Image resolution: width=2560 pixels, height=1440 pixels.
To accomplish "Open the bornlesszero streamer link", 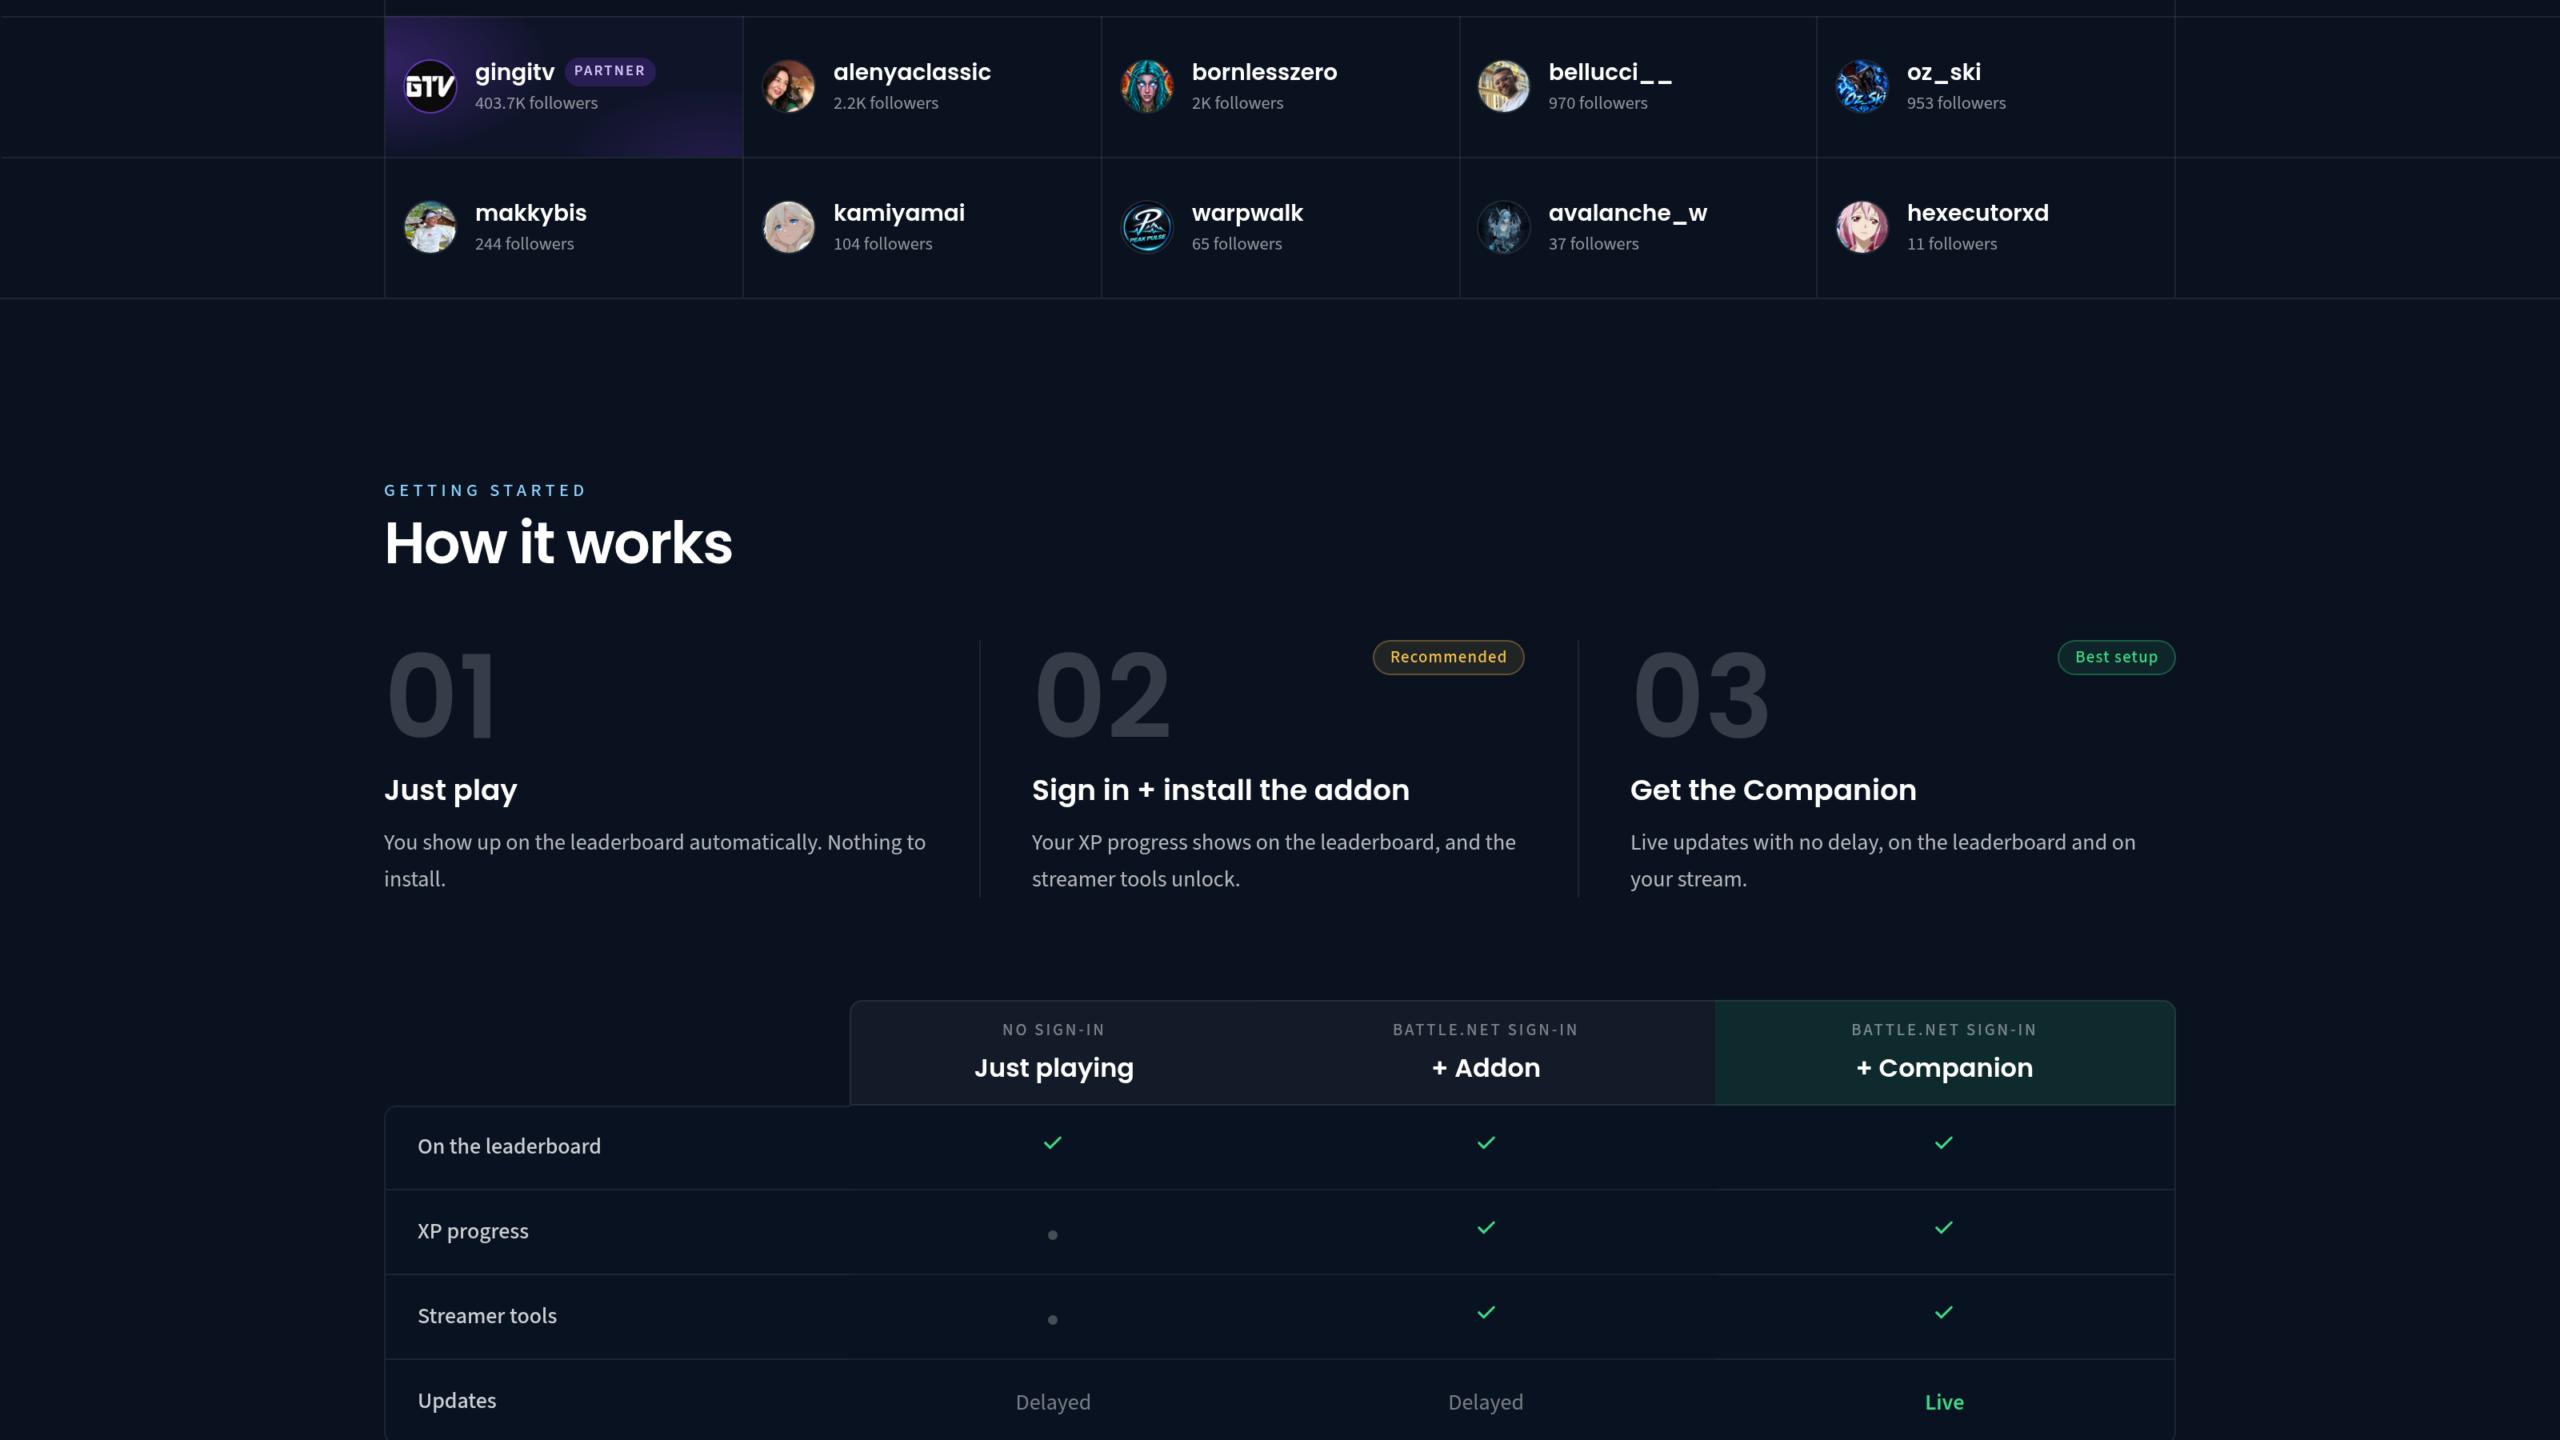I will click(1264, 72).
